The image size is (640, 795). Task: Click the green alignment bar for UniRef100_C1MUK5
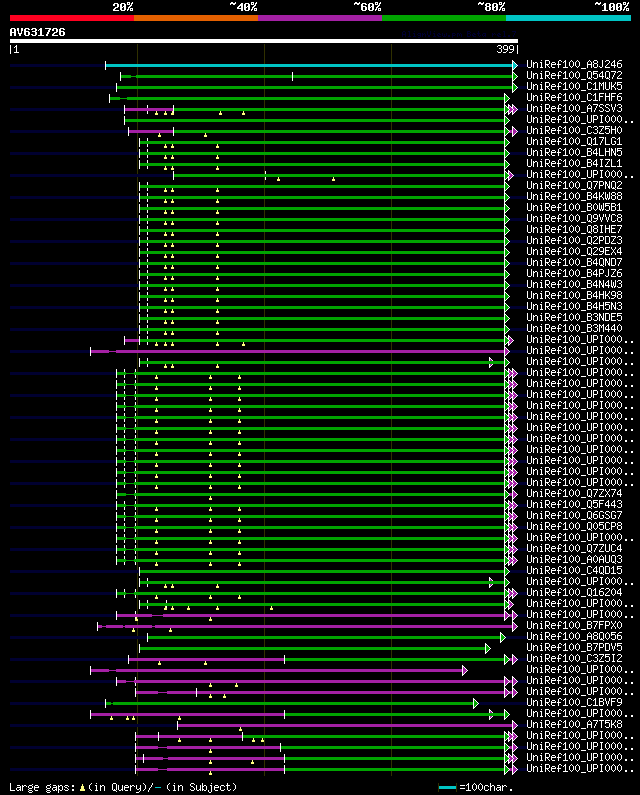[314, 88]
